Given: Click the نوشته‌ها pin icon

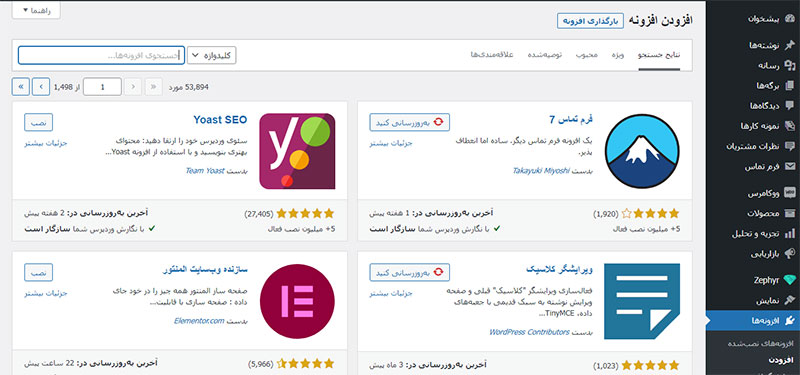Looking at the screenshot, I should coord(790,45).
